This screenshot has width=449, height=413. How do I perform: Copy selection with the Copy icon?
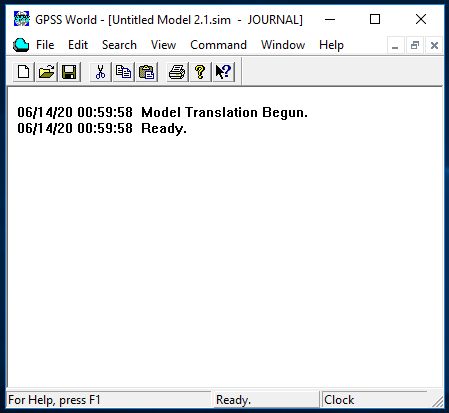click(x=123, y=72)
